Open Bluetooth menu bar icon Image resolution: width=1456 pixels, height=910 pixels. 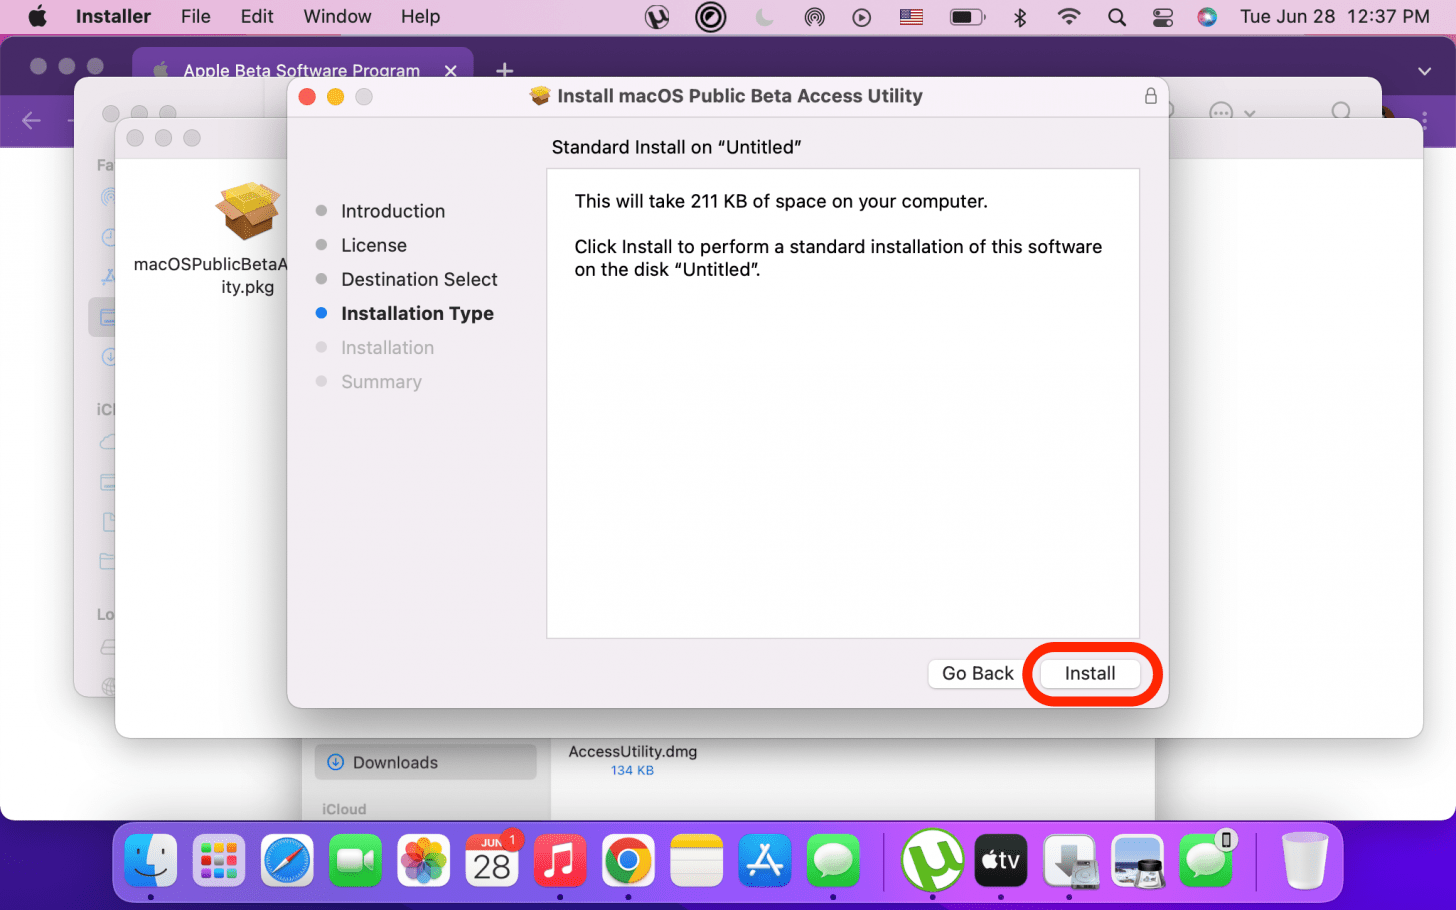click(x=1020, y=17)
